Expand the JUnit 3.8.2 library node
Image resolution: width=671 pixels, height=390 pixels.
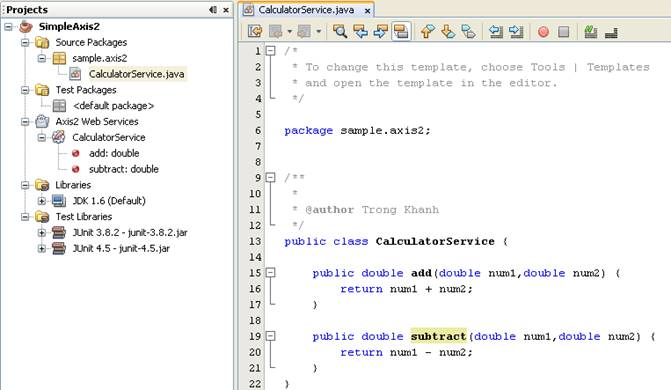click(42, 232)
